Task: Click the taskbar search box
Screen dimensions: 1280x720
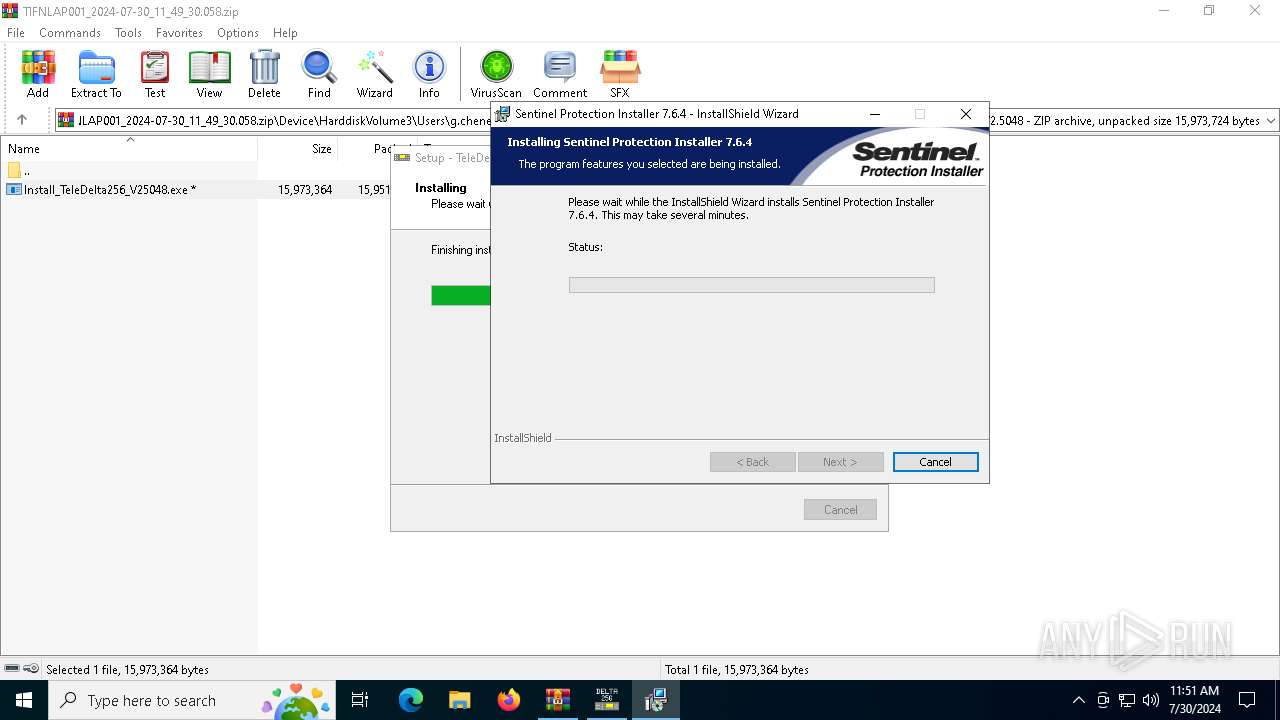Action: coord(193,700)
